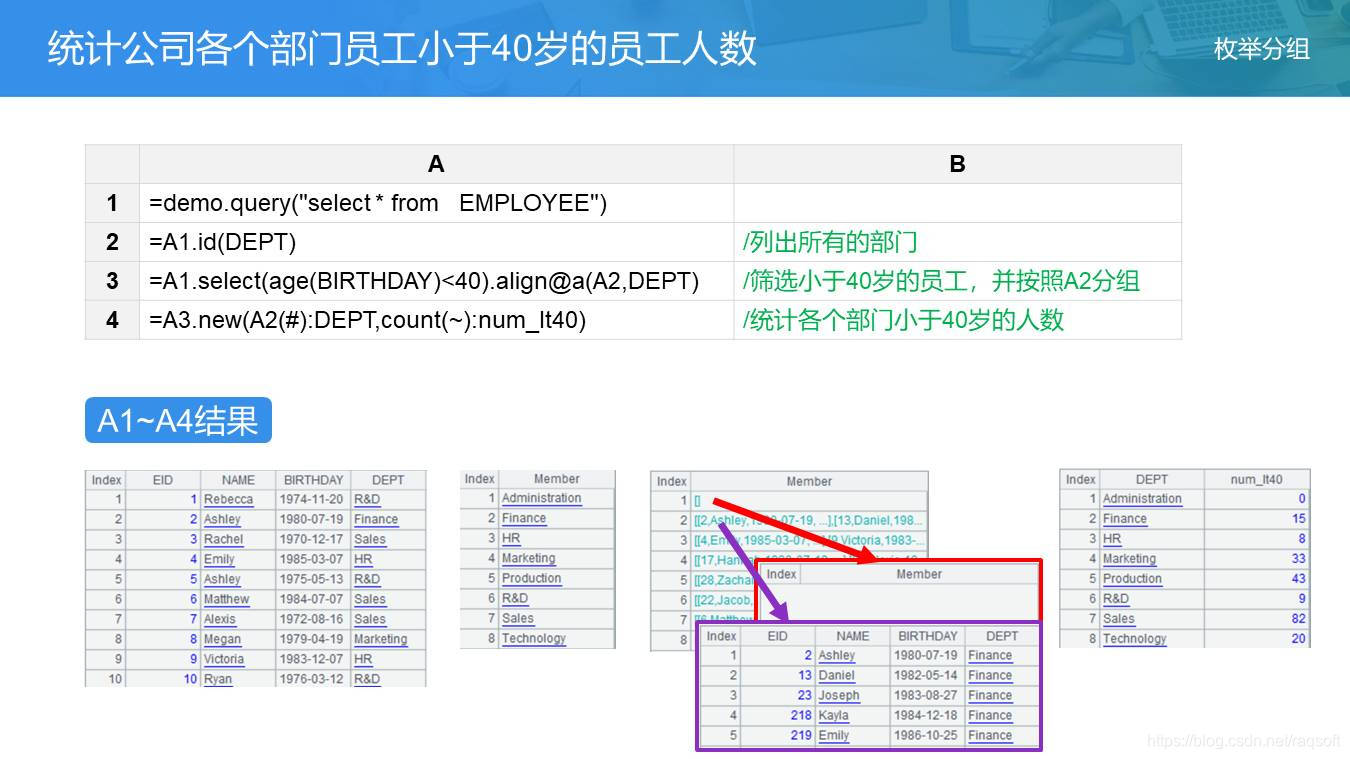The width and height of the screenshot is (1350, 759).
Task: Select row header 3 of code grid
Action: 112,281
